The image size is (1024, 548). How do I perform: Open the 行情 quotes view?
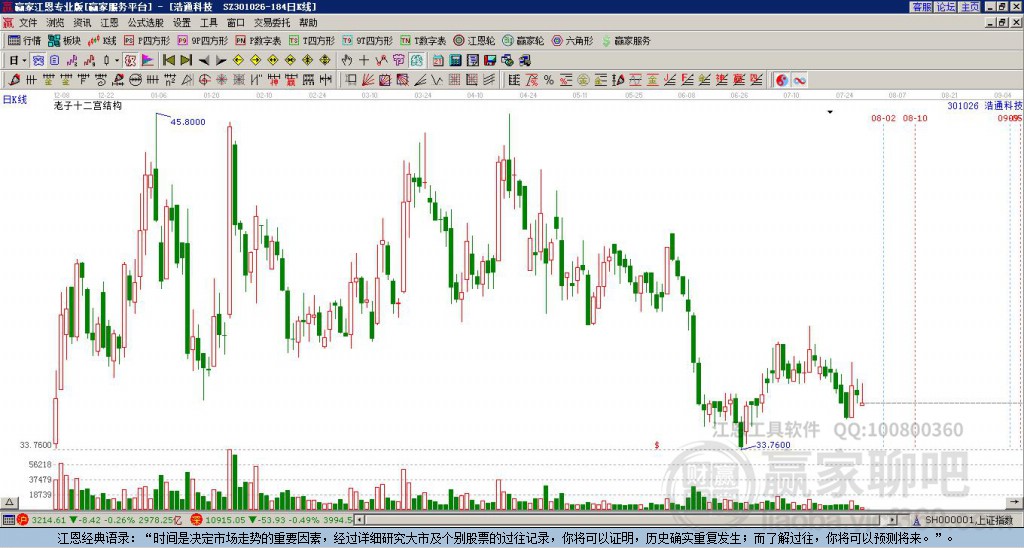25,40
